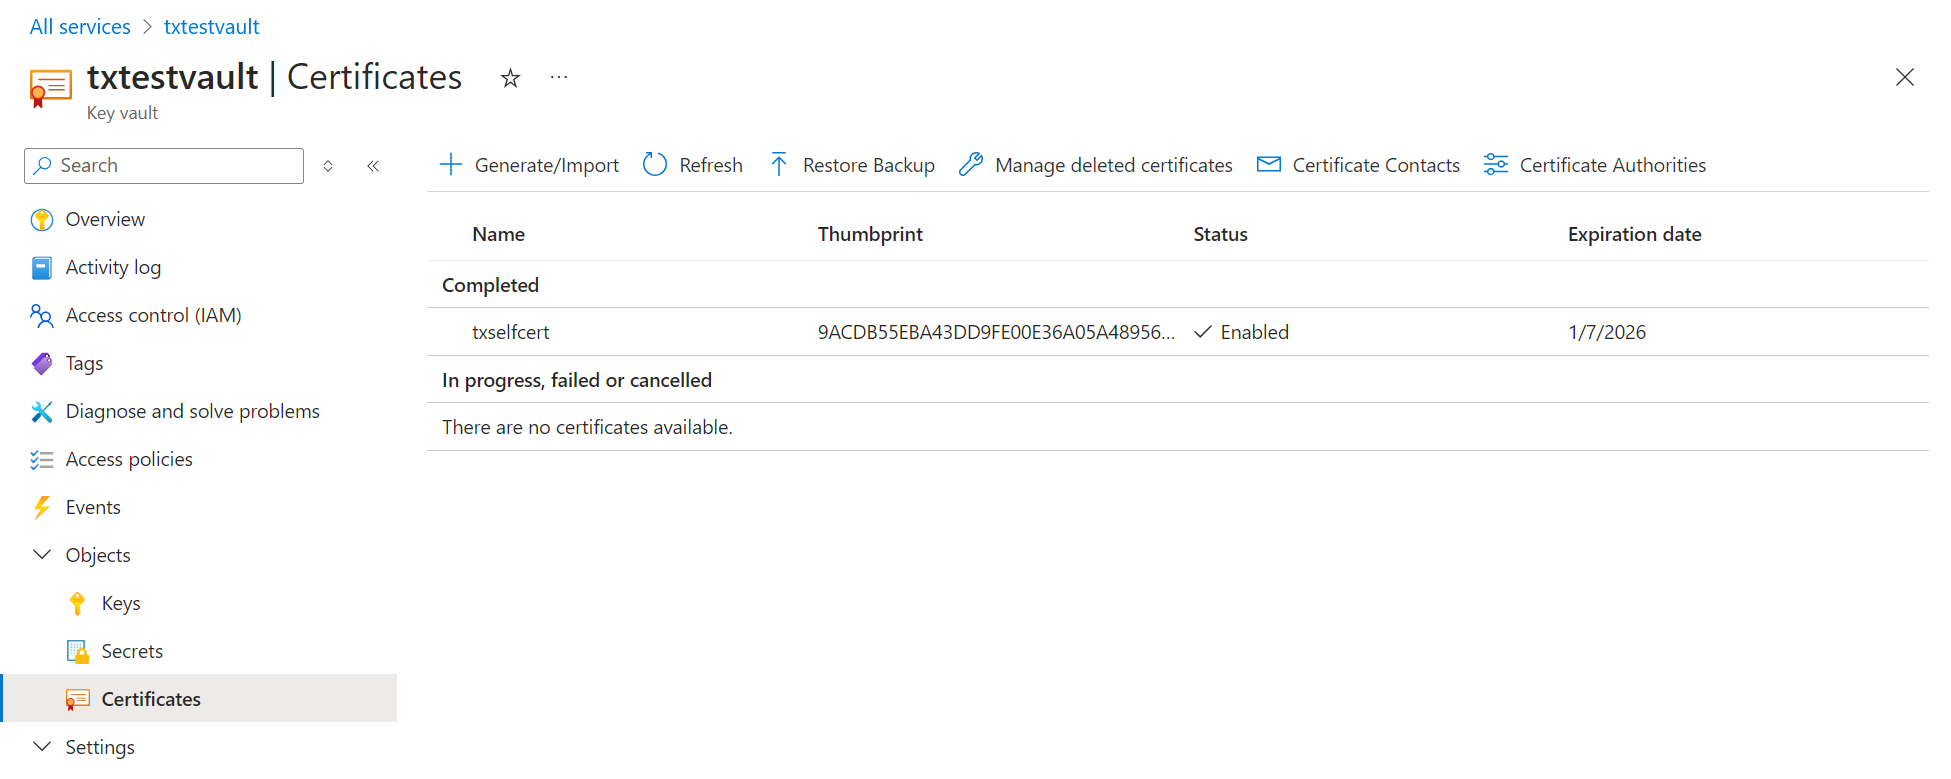Click the Events lightning bolt icon

(42, 508)
